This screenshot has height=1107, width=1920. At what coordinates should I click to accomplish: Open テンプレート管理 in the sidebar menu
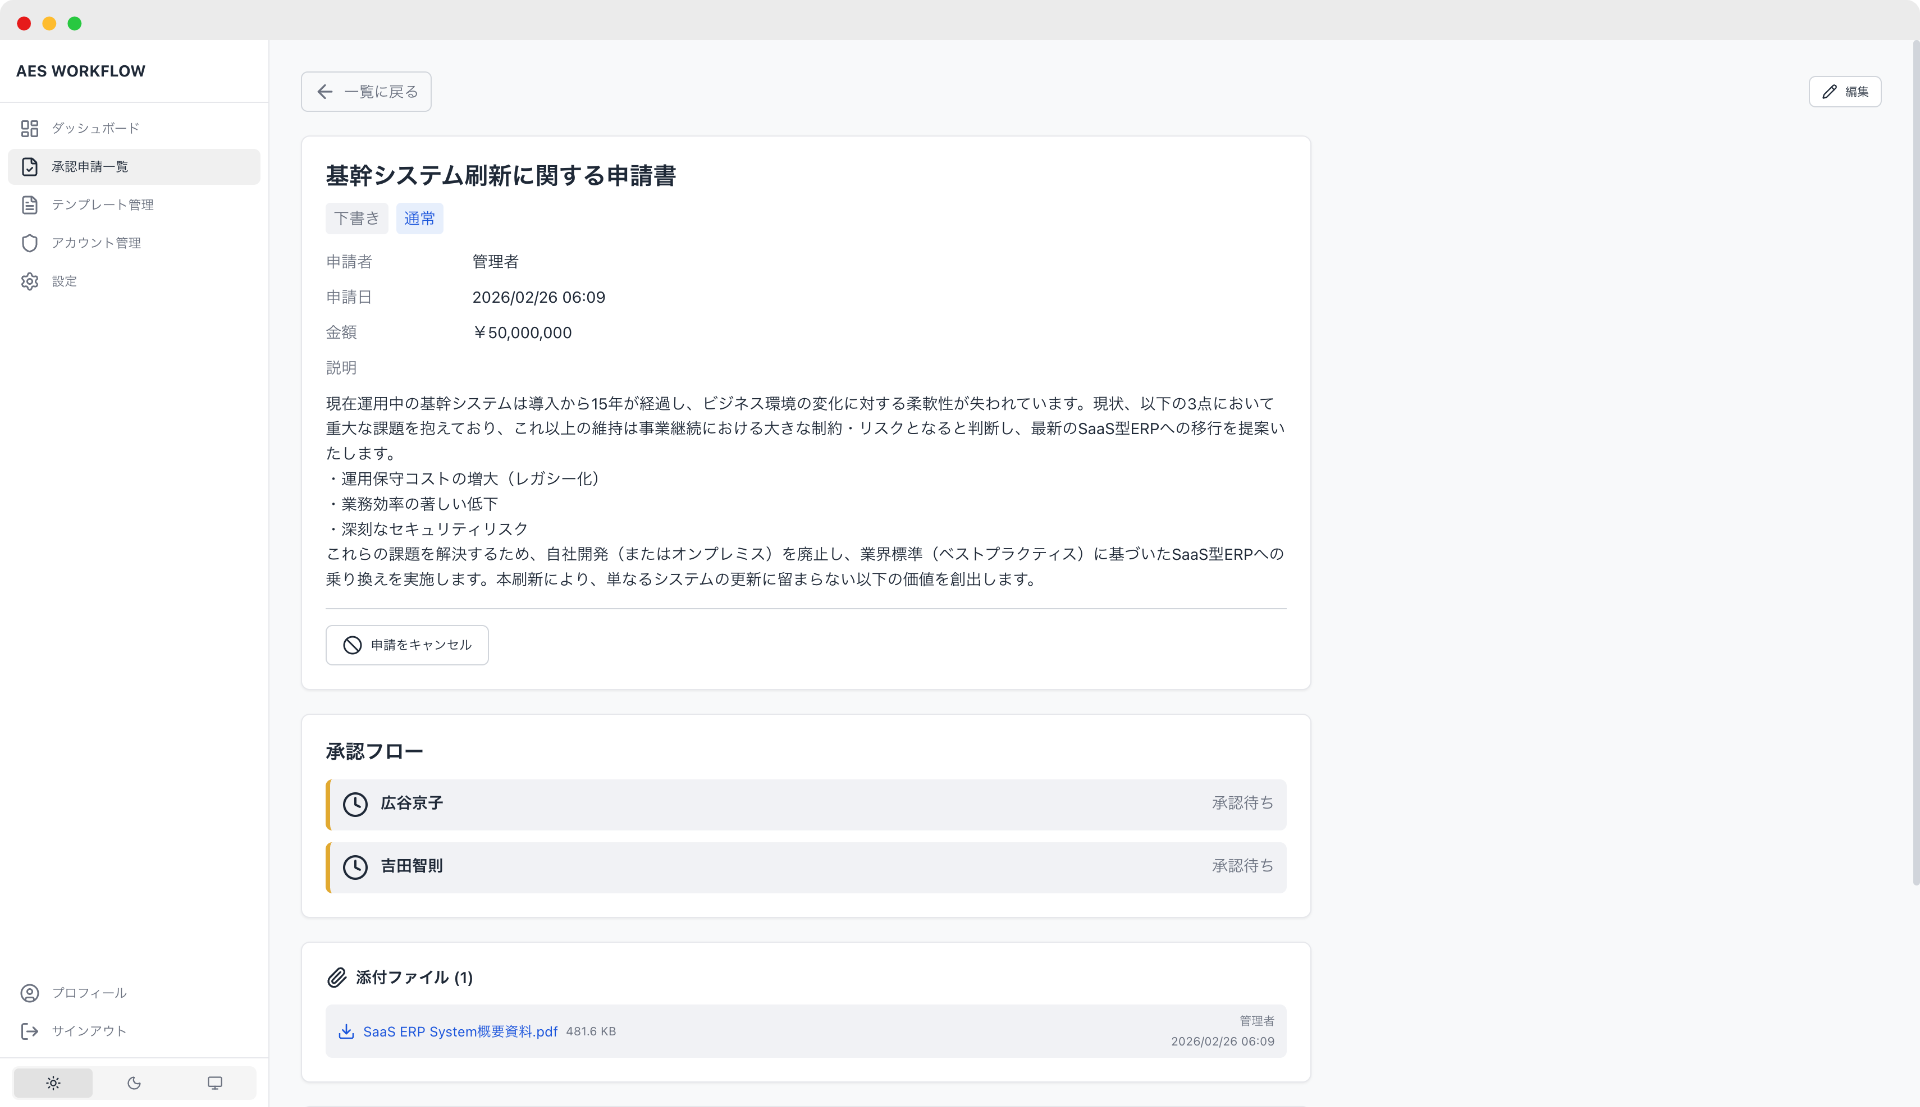tap(103, 205)
